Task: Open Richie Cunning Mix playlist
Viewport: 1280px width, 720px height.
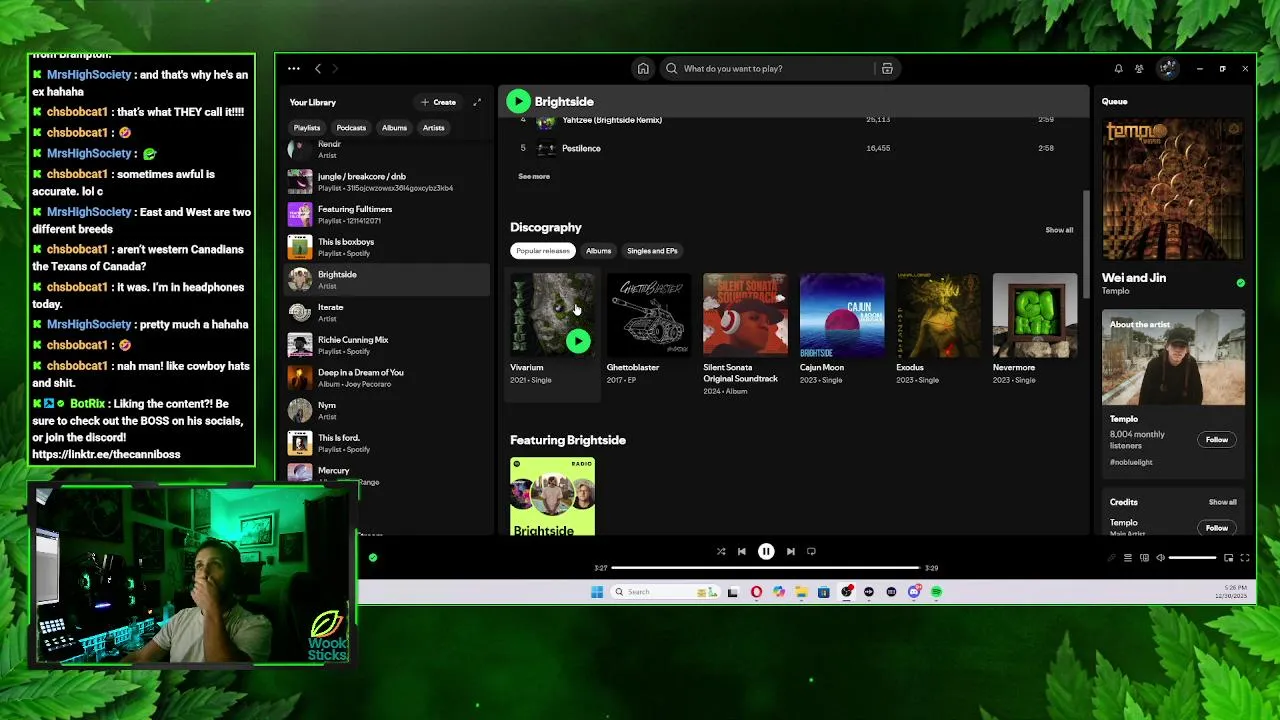Action: pyautogui.click(x=387, y=345)
